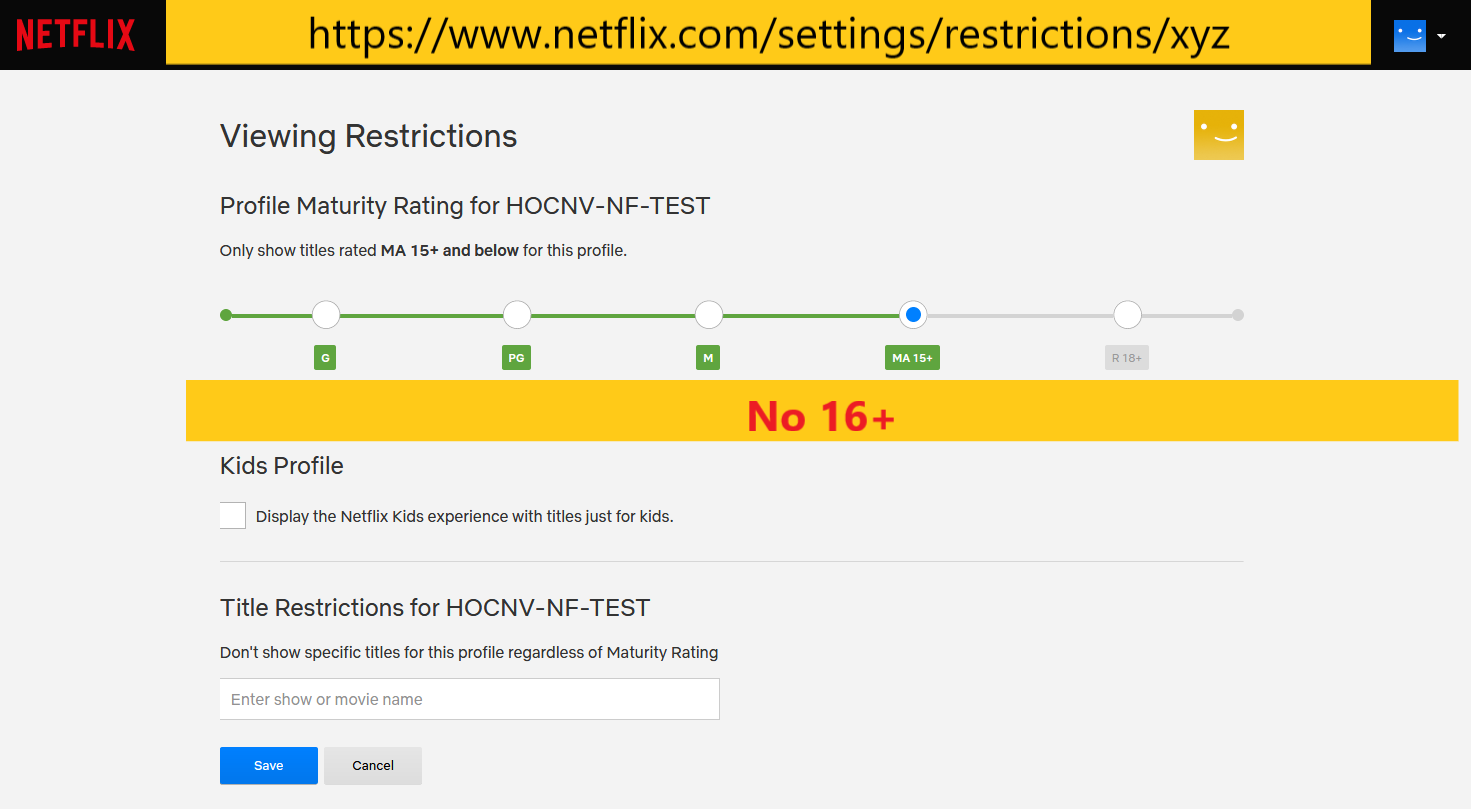Open the blue profile avatar menu
Image resolution: width=1471 pixels, height=809 pixels.
click(1409, 36)
